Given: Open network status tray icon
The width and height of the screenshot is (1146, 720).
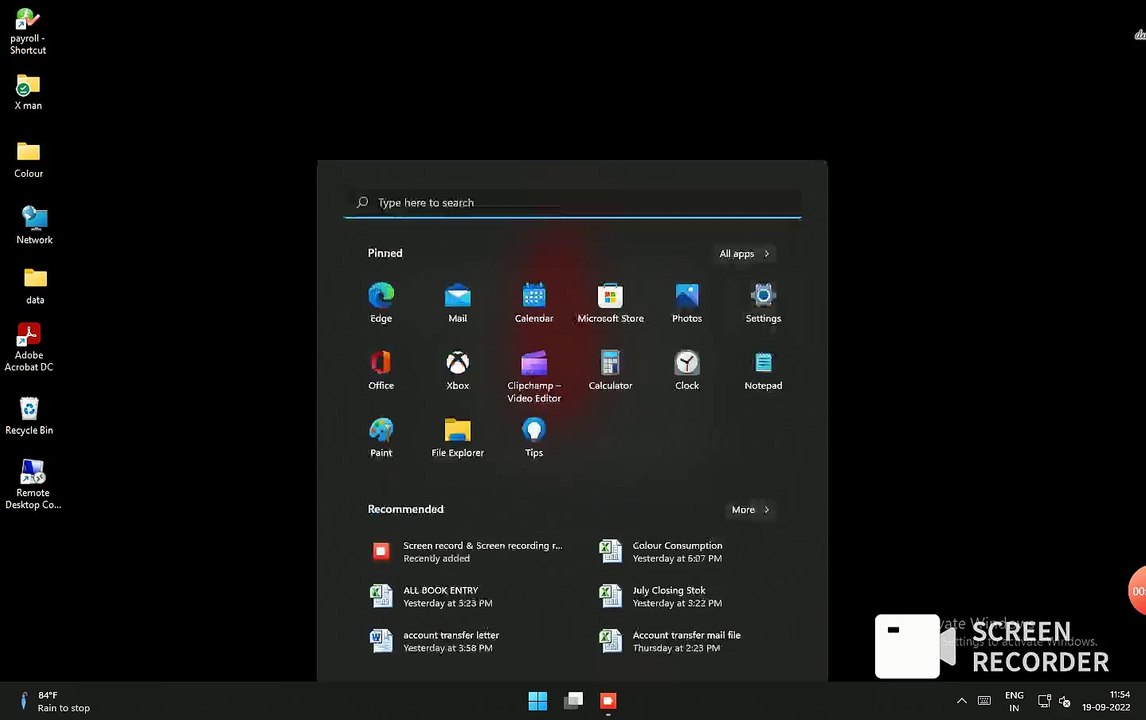Looking at the screenshot, I should (x=1044, y=701).
